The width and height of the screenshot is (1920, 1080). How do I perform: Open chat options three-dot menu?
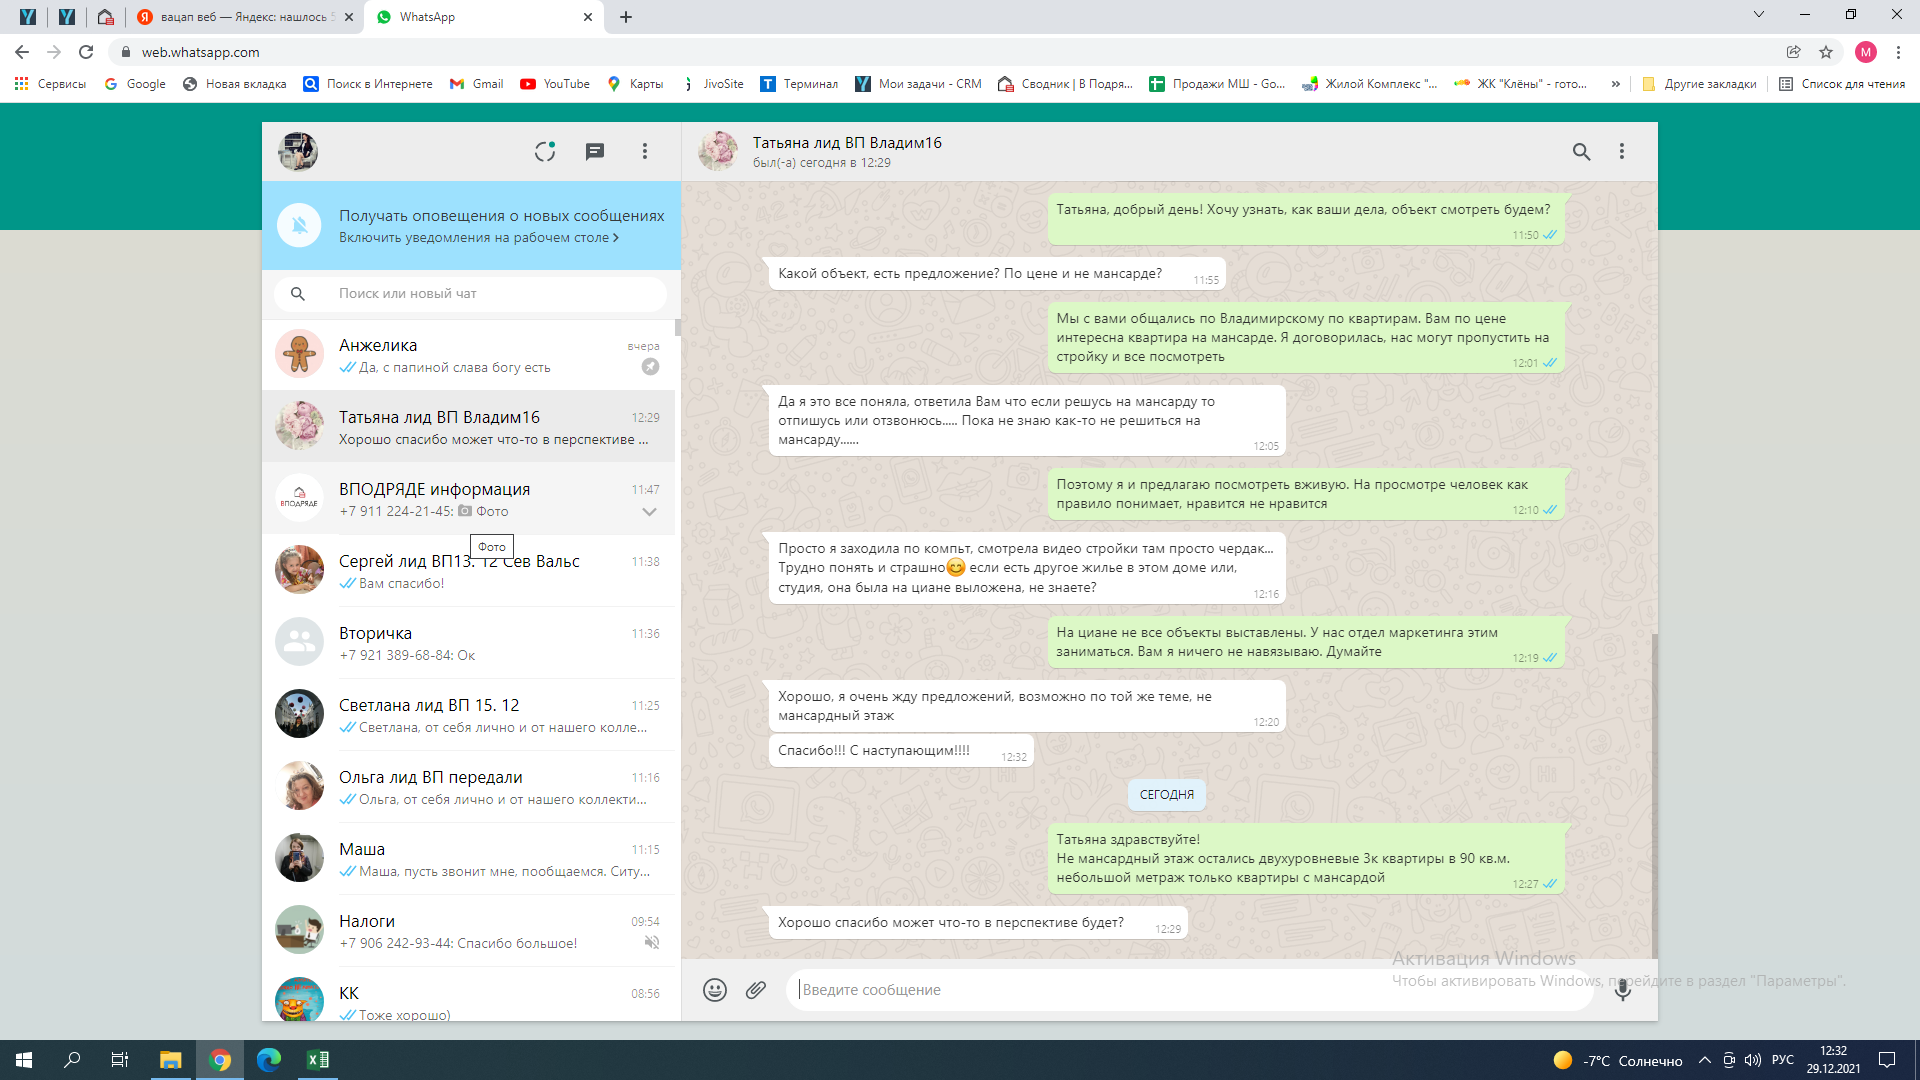(1622, 151)
